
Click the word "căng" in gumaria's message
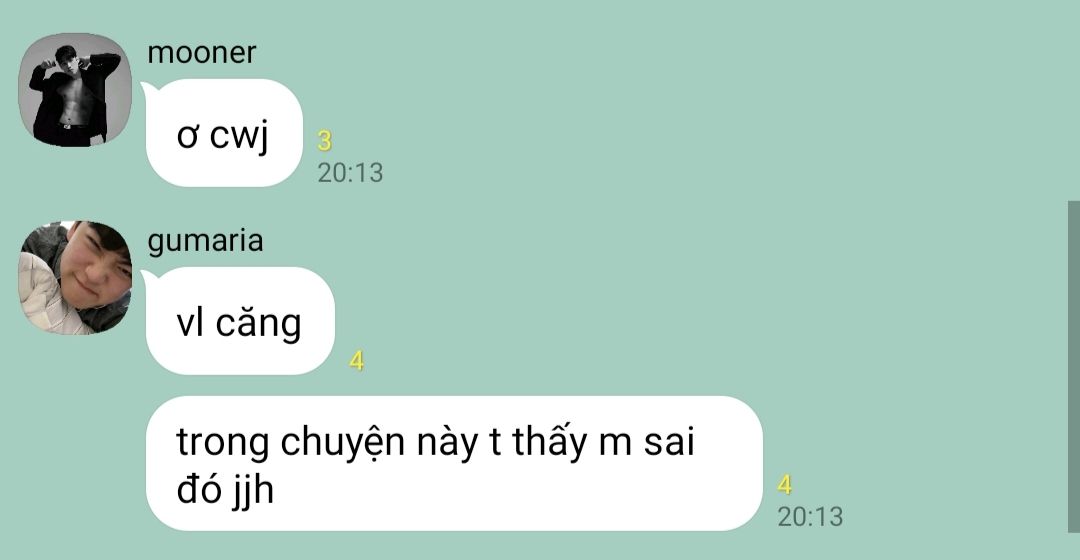click(x=258, y=324)
